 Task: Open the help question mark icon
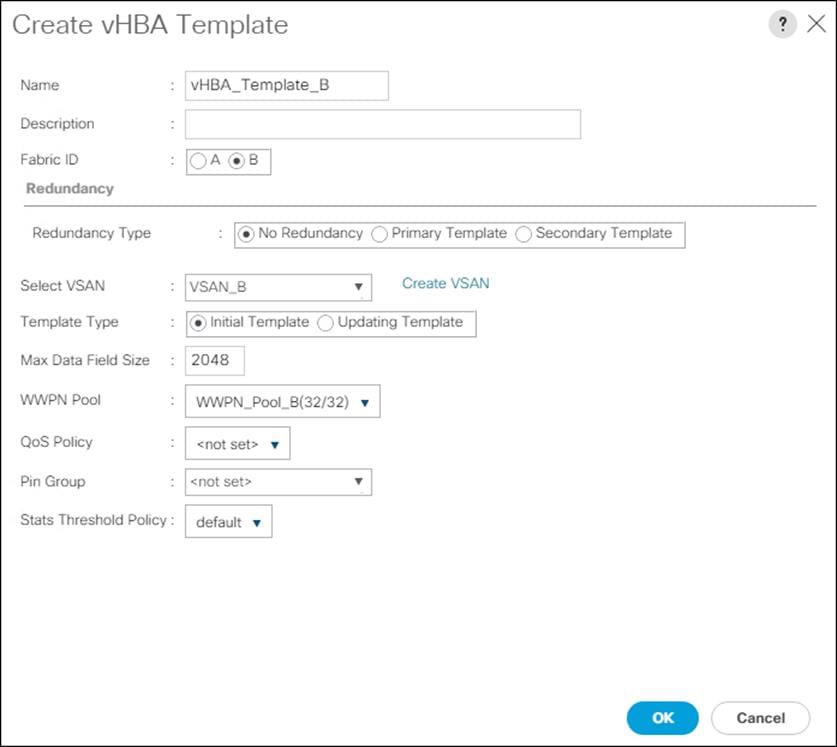pyautogui.click(x=783, y=24)
